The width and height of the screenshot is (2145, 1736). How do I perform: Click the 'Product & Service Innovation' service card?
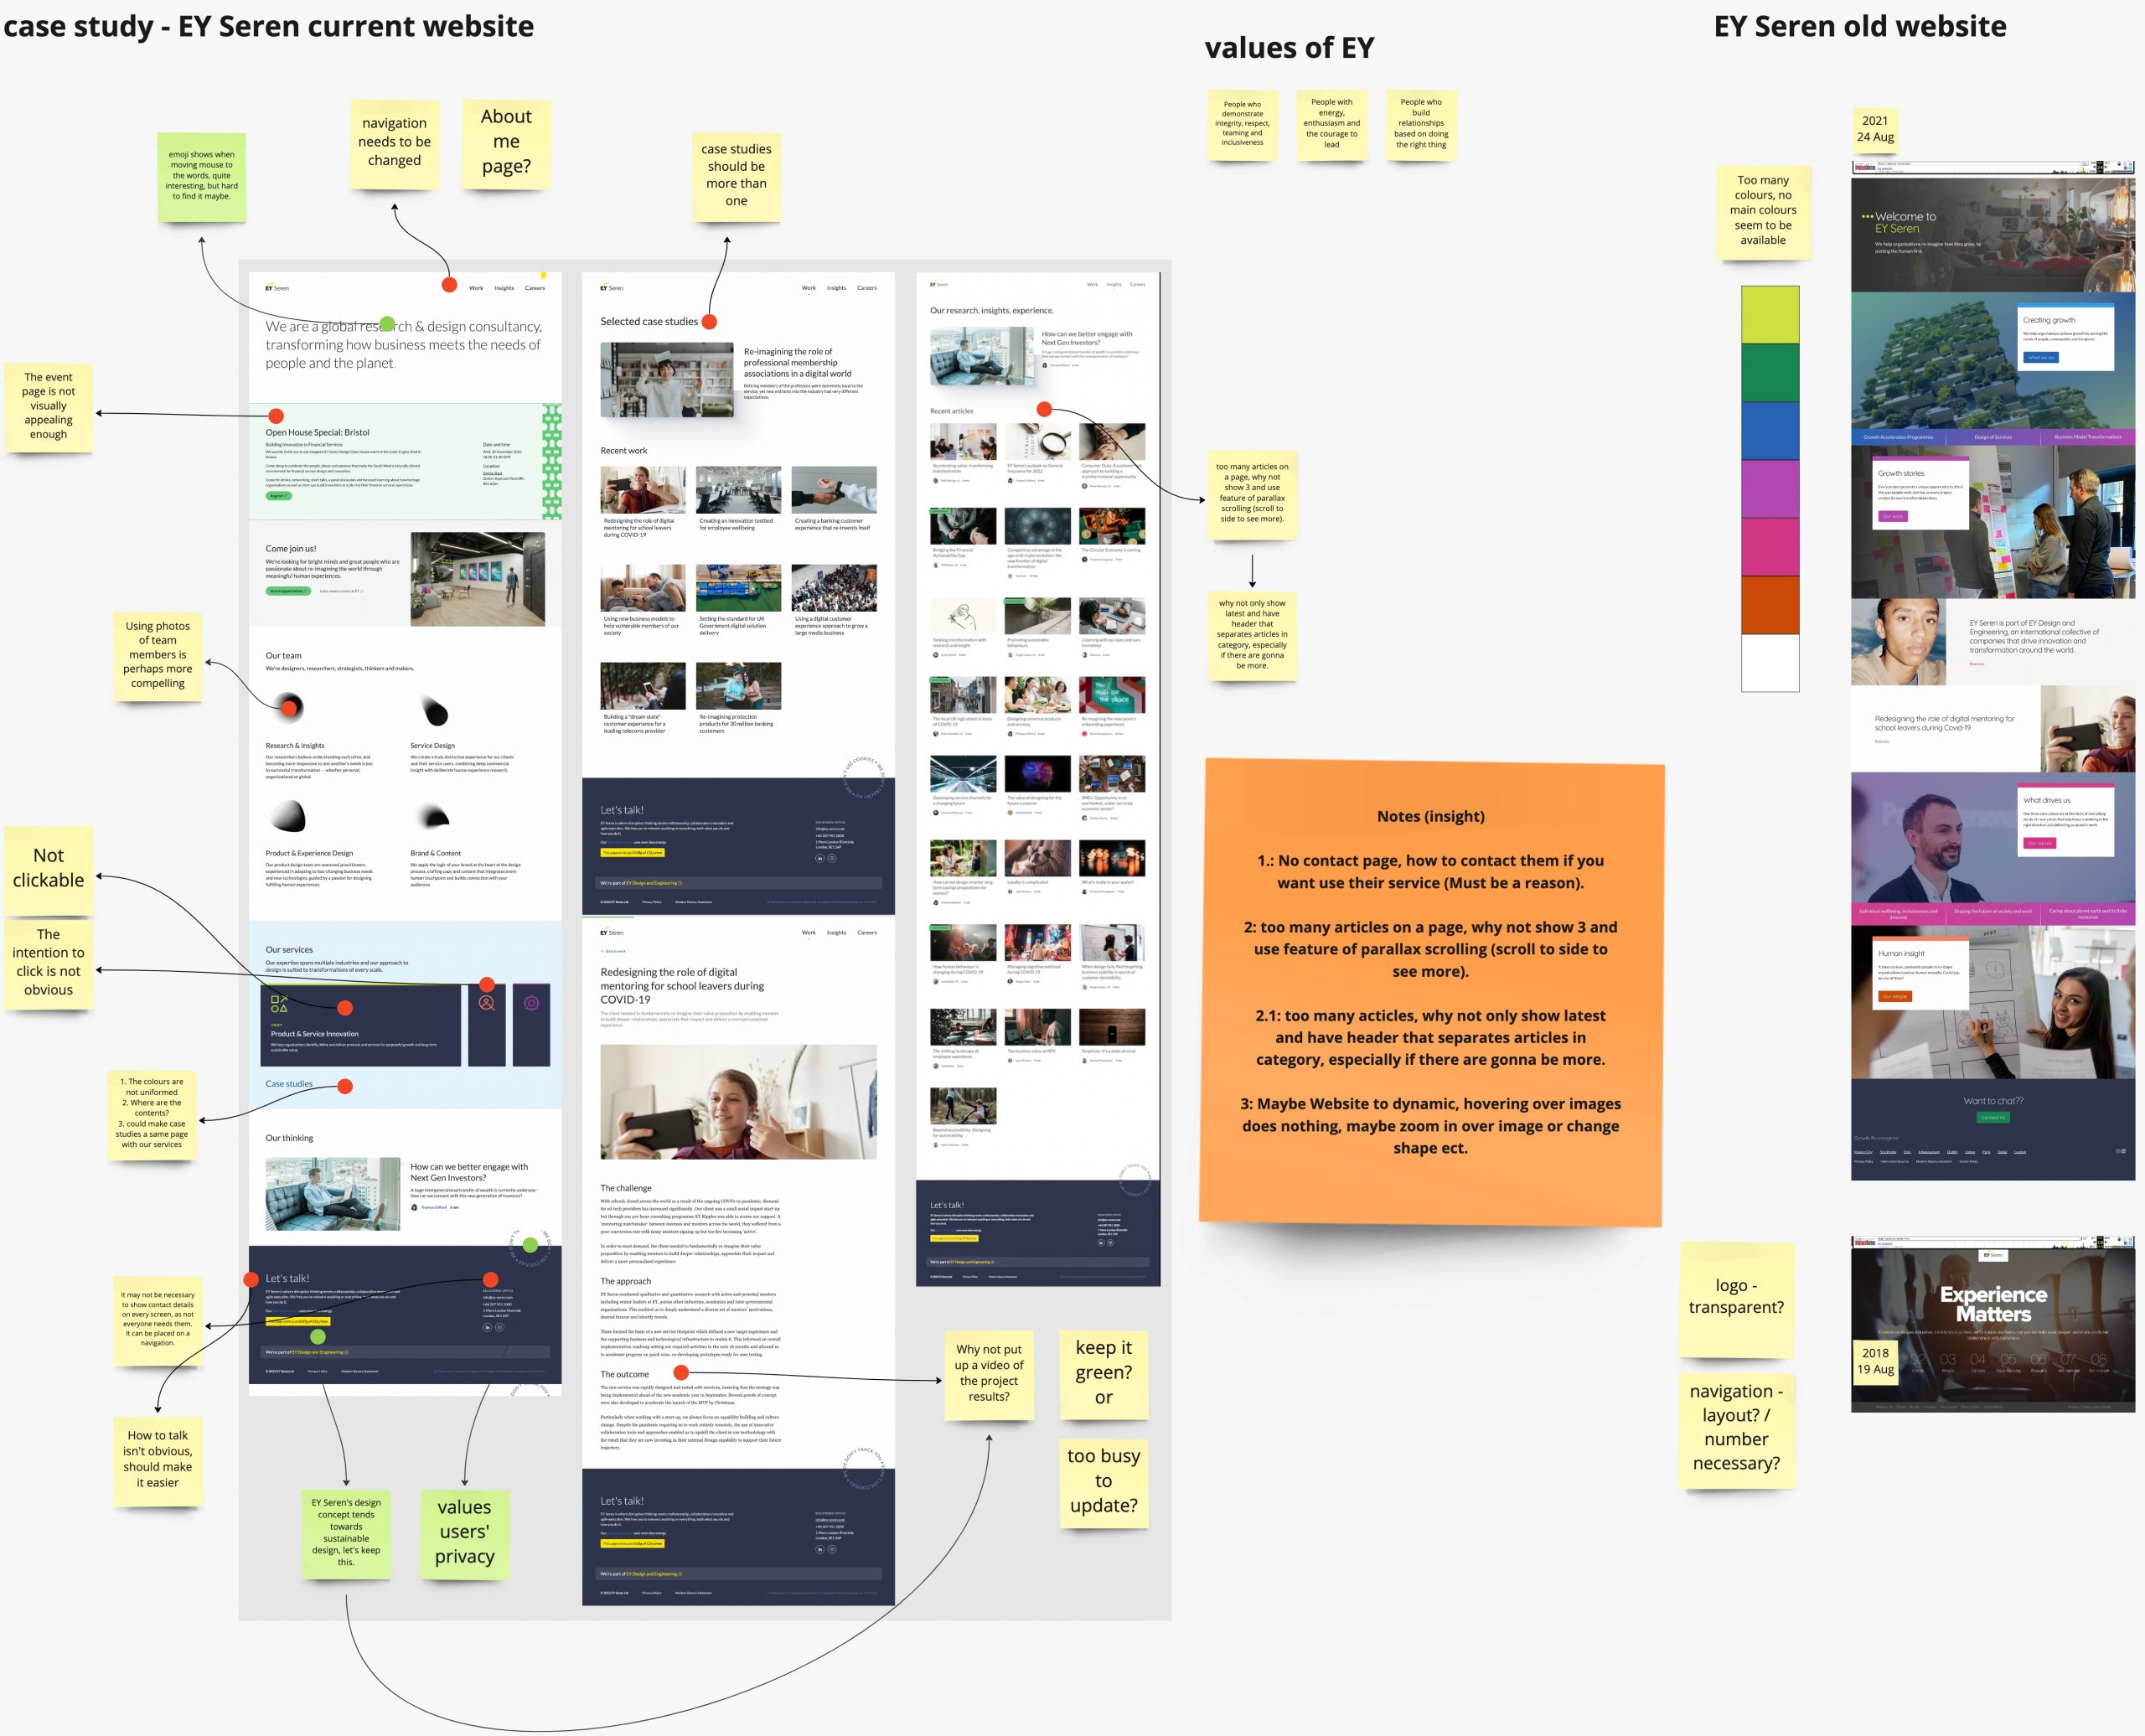tap(361, 1025)
